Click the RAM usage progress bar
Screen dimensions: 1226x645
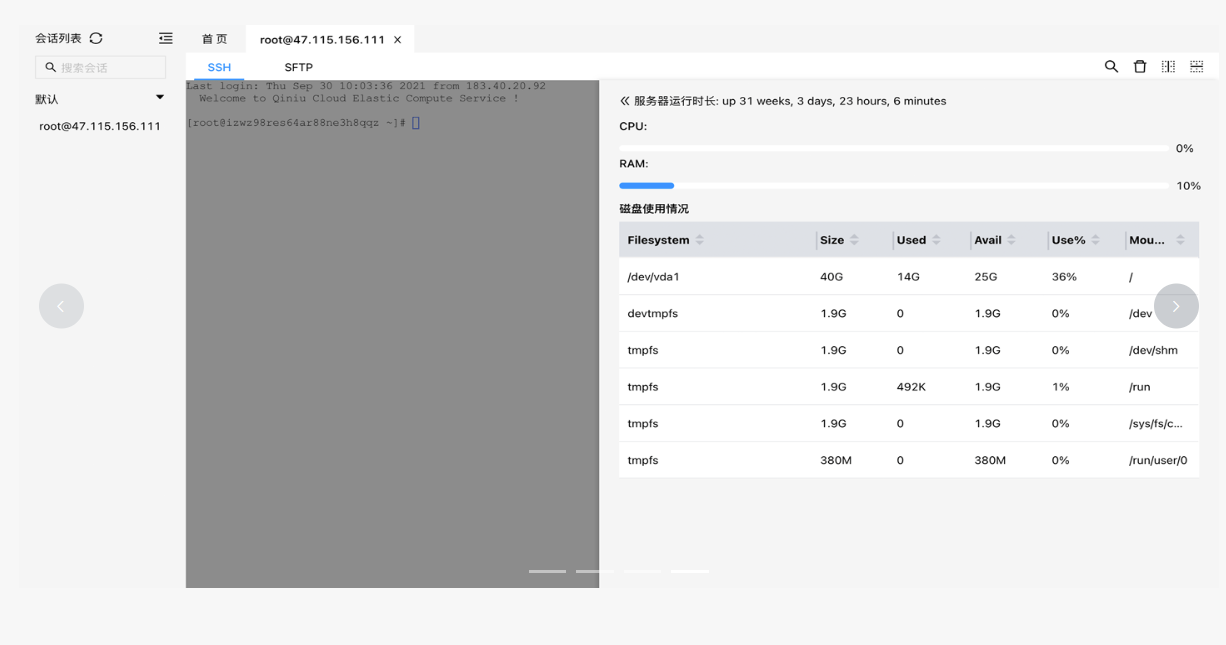893,186
